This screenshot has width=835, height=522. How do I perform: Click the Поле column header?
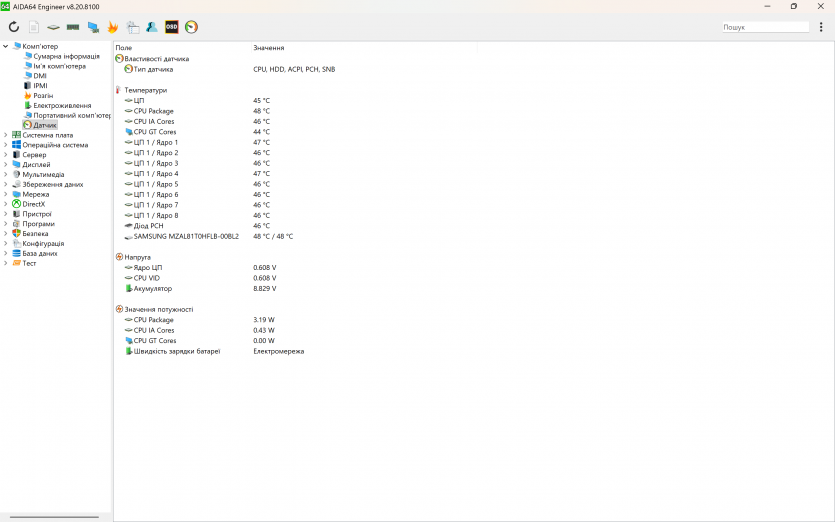pyautogui.click(x=124, y=47)
